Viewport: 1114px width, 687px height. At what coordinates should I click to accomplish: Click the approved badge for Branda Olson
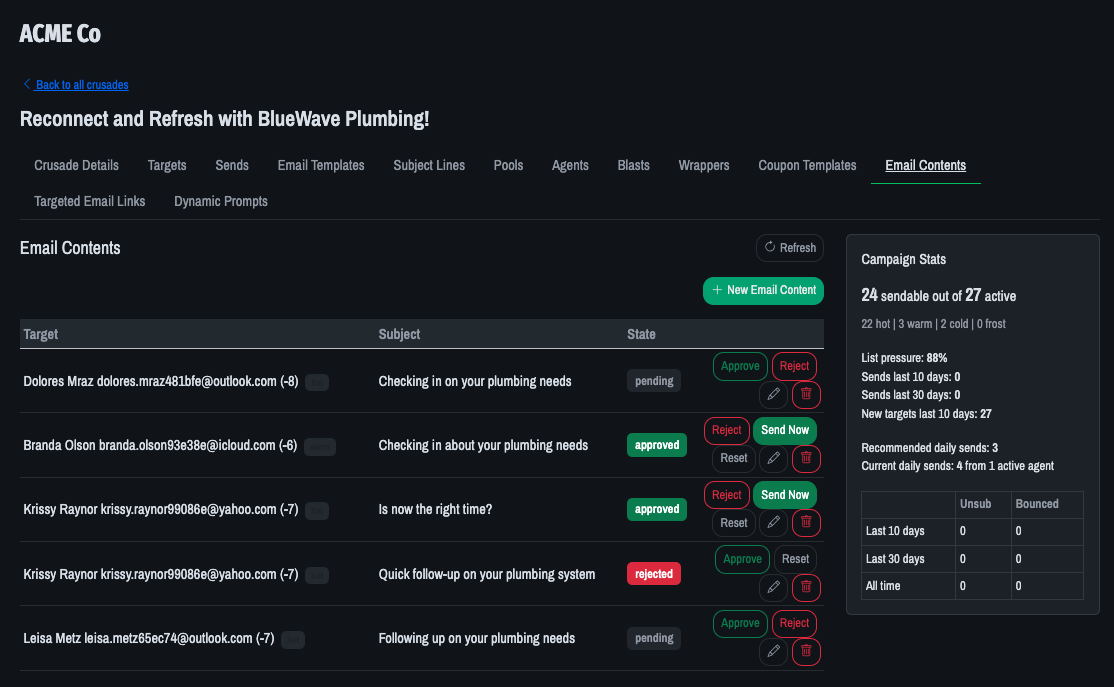656,445
